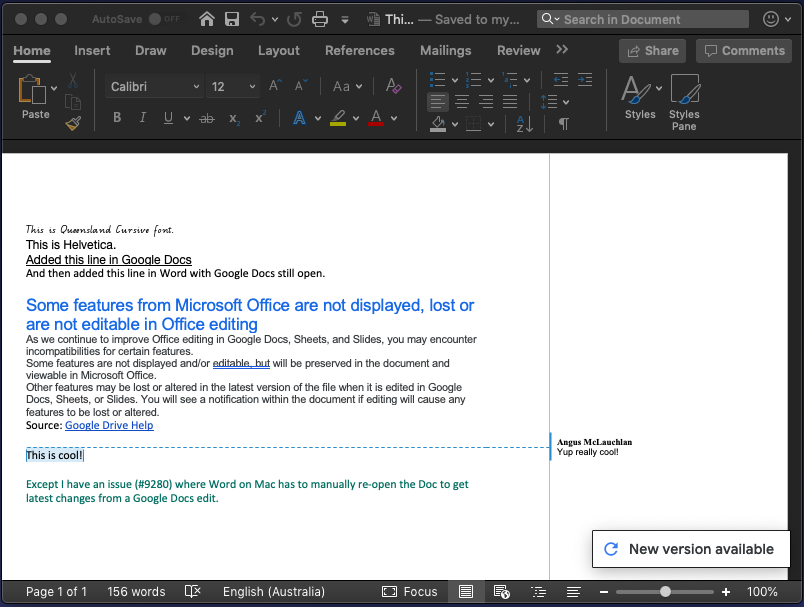The width and height of the screenshot is (804, 607).
Task: Switch to Web Layout view
Action: [501, 592]
